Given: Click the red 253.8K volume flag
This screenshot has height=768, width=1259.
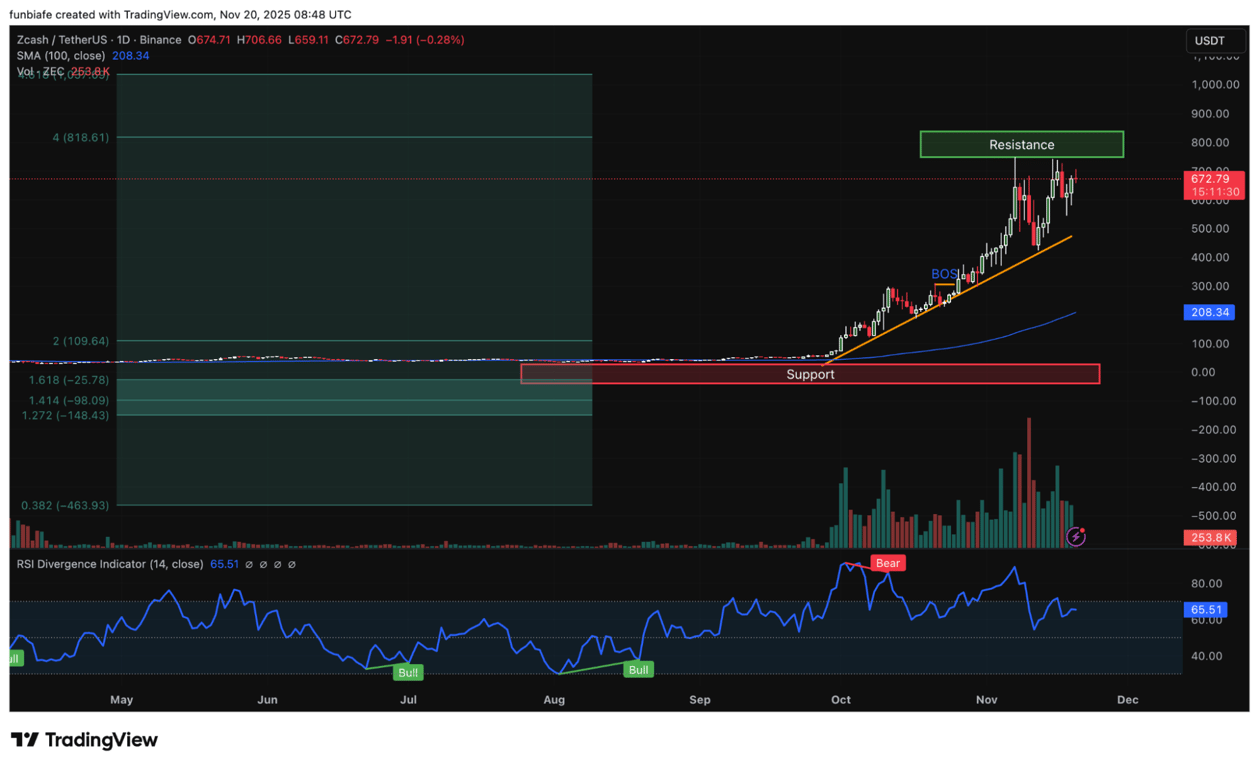Looking at the screenshot, I should coord(1210,537).
